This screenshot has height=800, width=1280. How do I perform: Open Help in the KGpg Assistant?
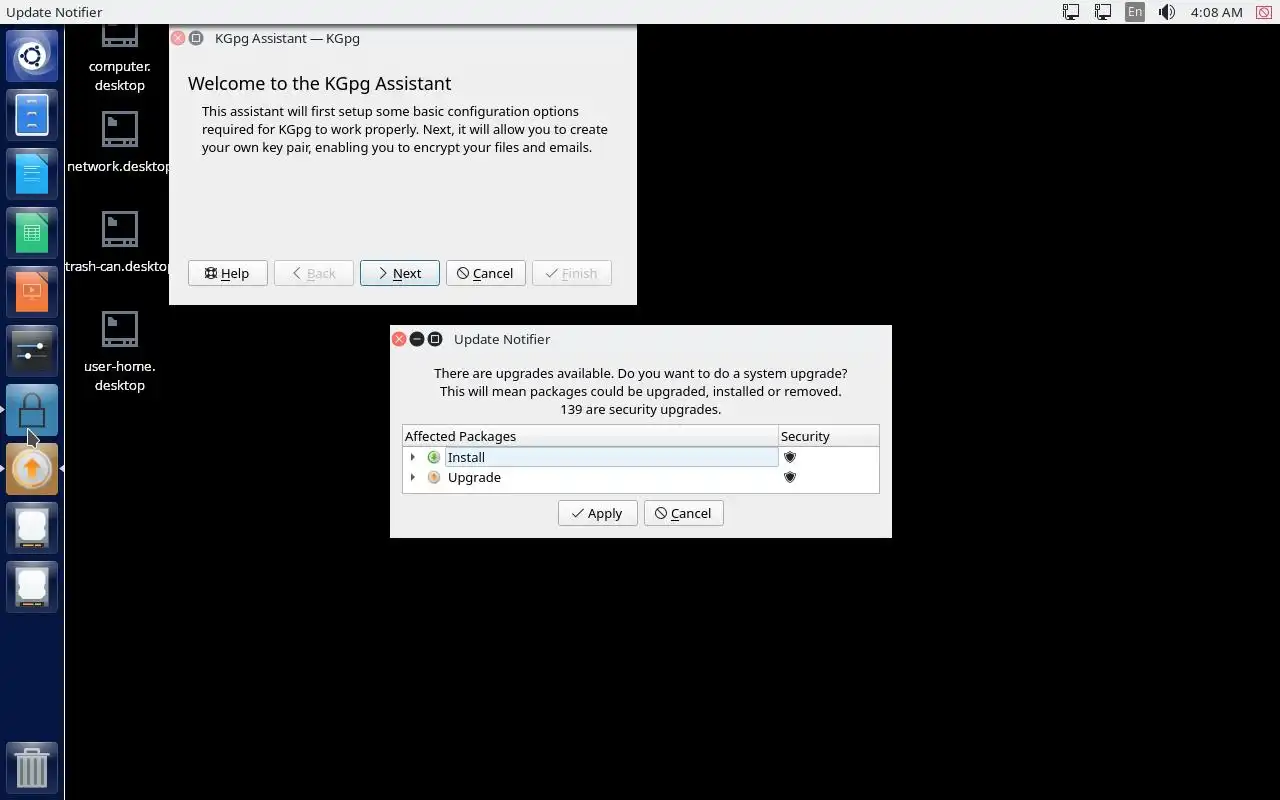pyautogui.click(x=227, y=273)
